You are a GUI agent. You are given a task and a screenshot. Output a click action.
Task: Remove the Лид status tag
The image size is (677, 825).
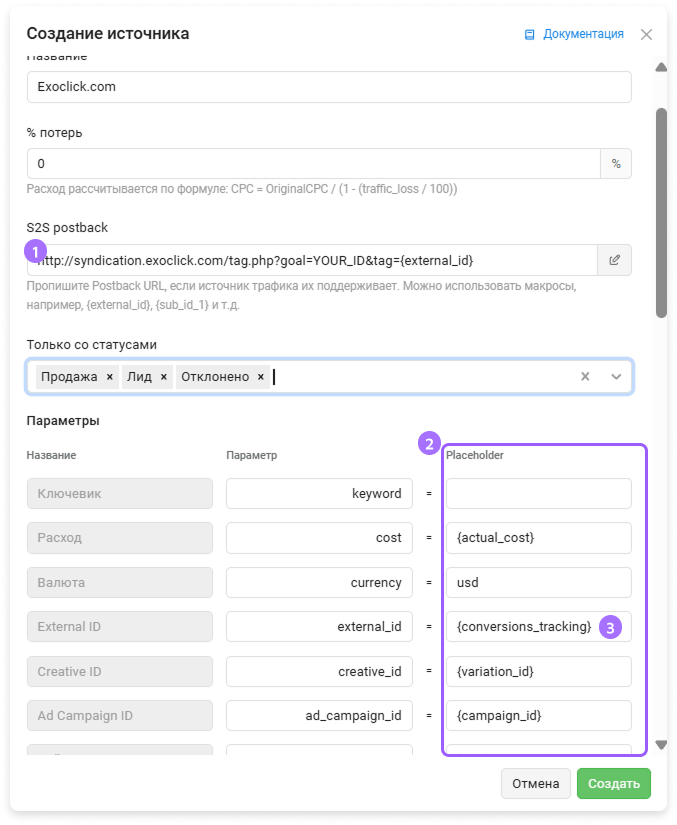click(164, 377)
